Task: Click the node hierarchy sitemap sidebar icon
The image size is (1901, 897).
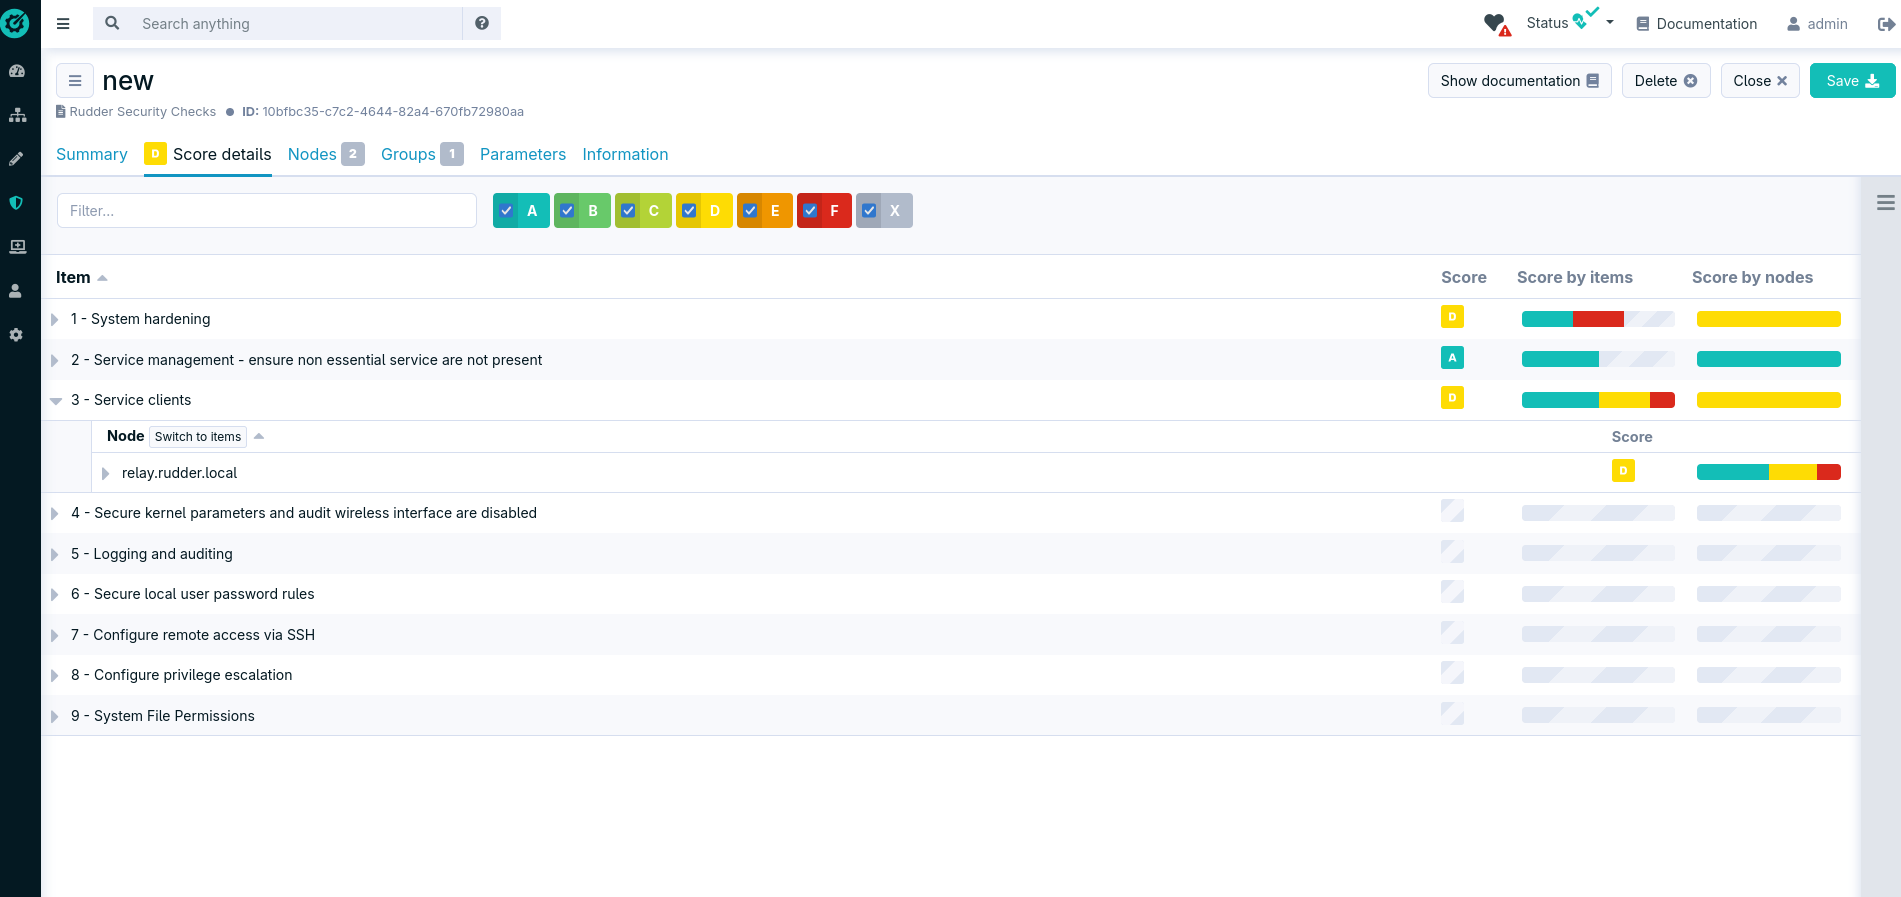Action: [x=17, y=115]
